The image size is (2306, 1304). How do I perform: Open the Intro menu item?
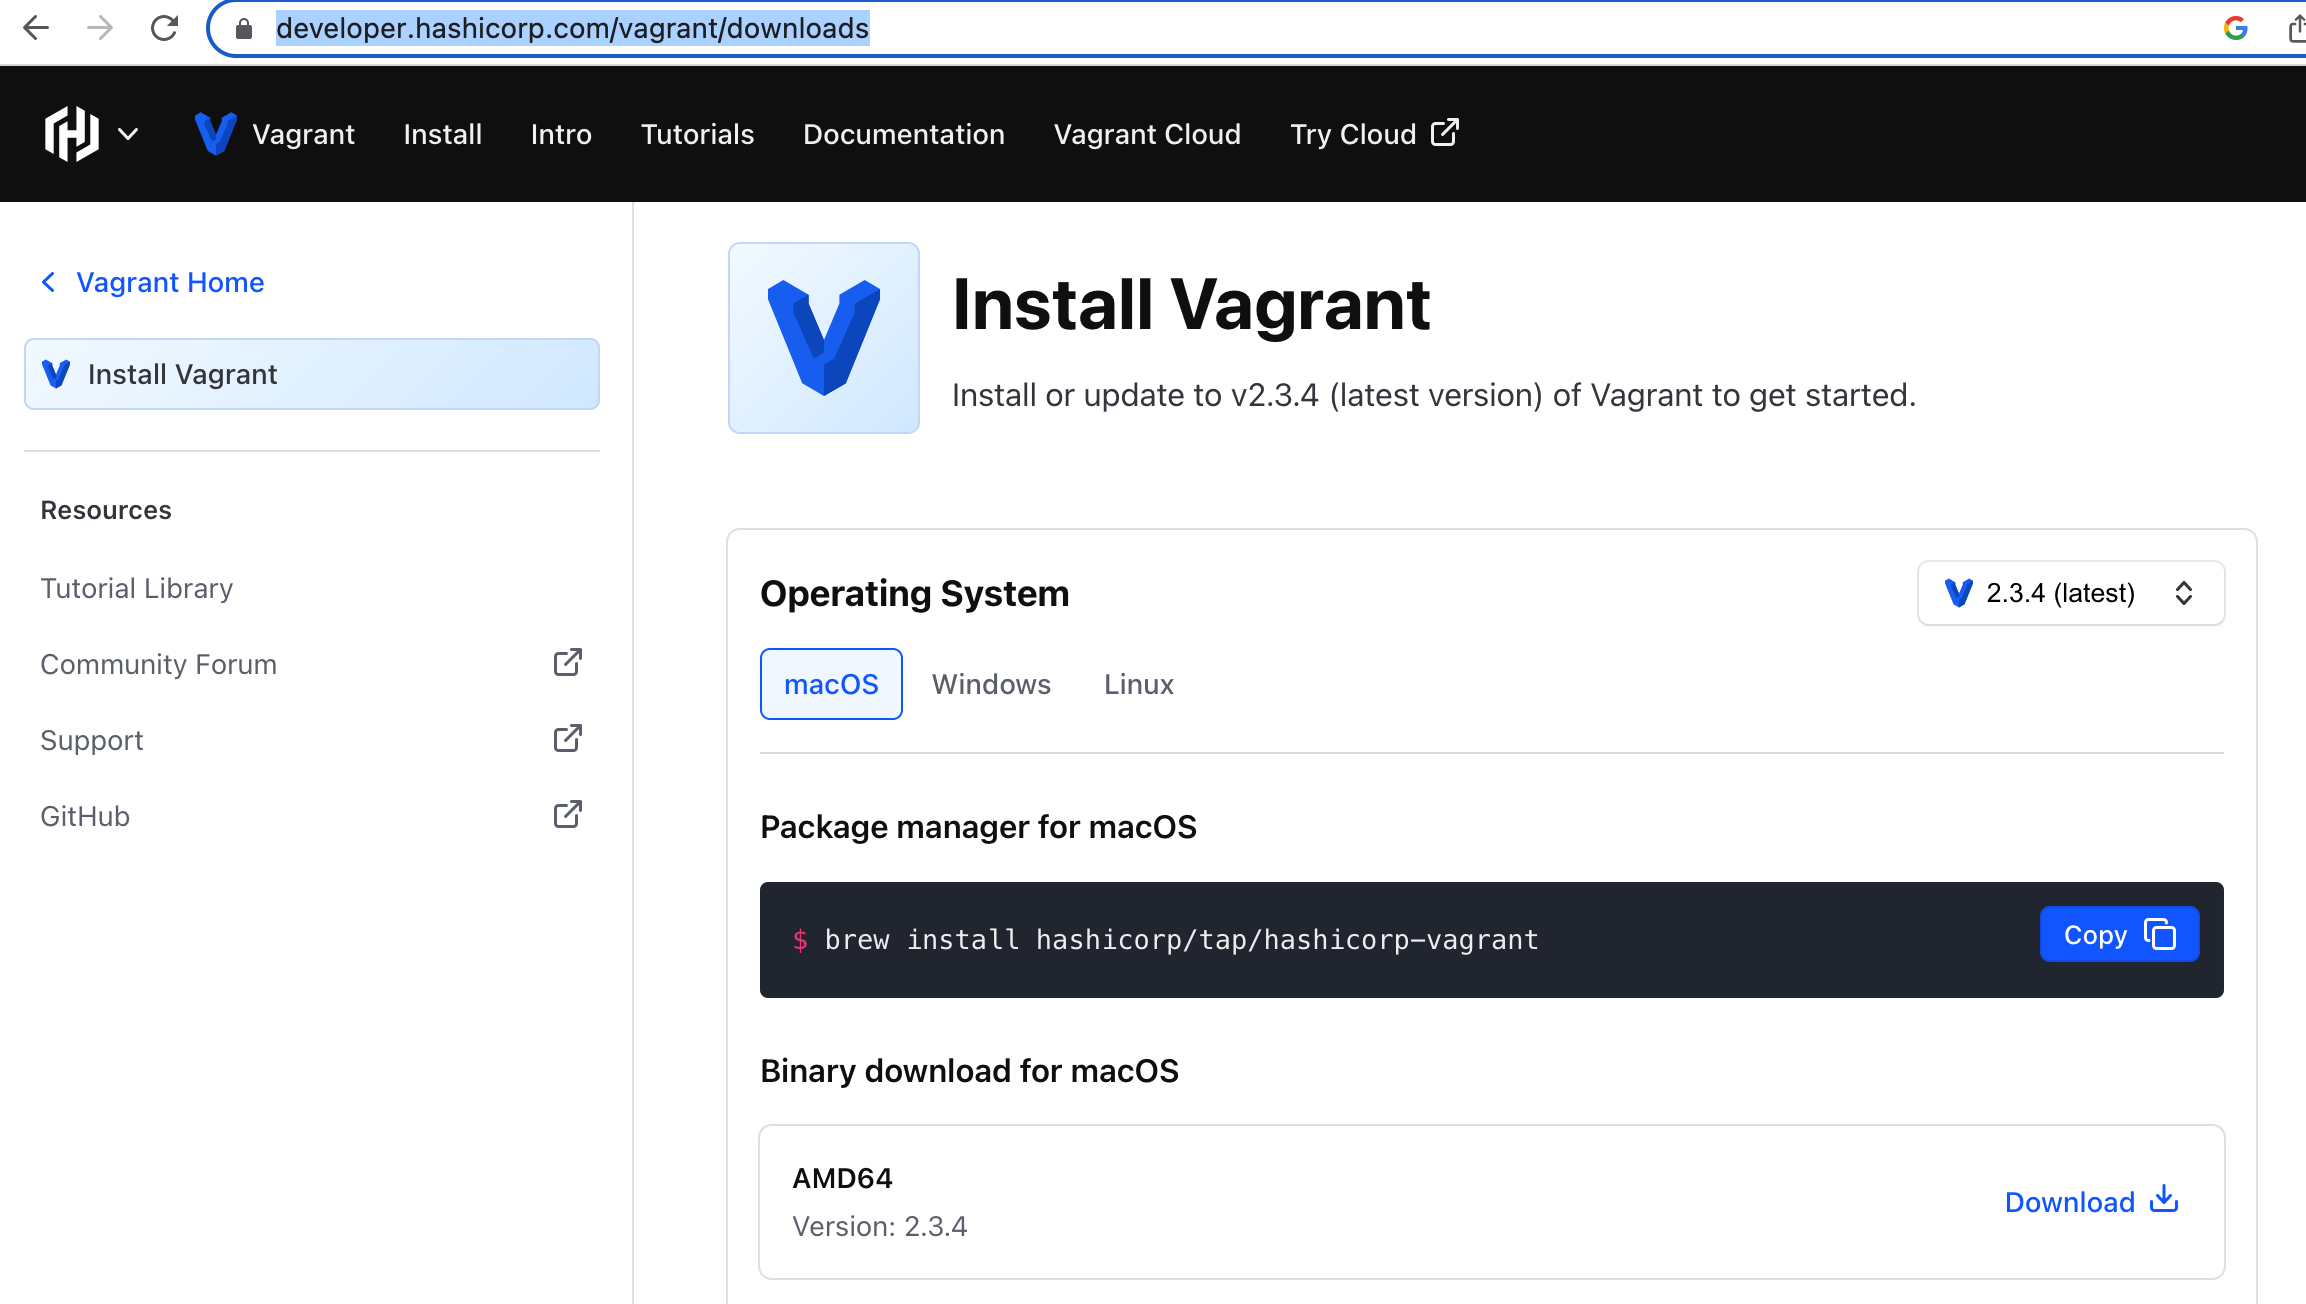click(561, 134)
